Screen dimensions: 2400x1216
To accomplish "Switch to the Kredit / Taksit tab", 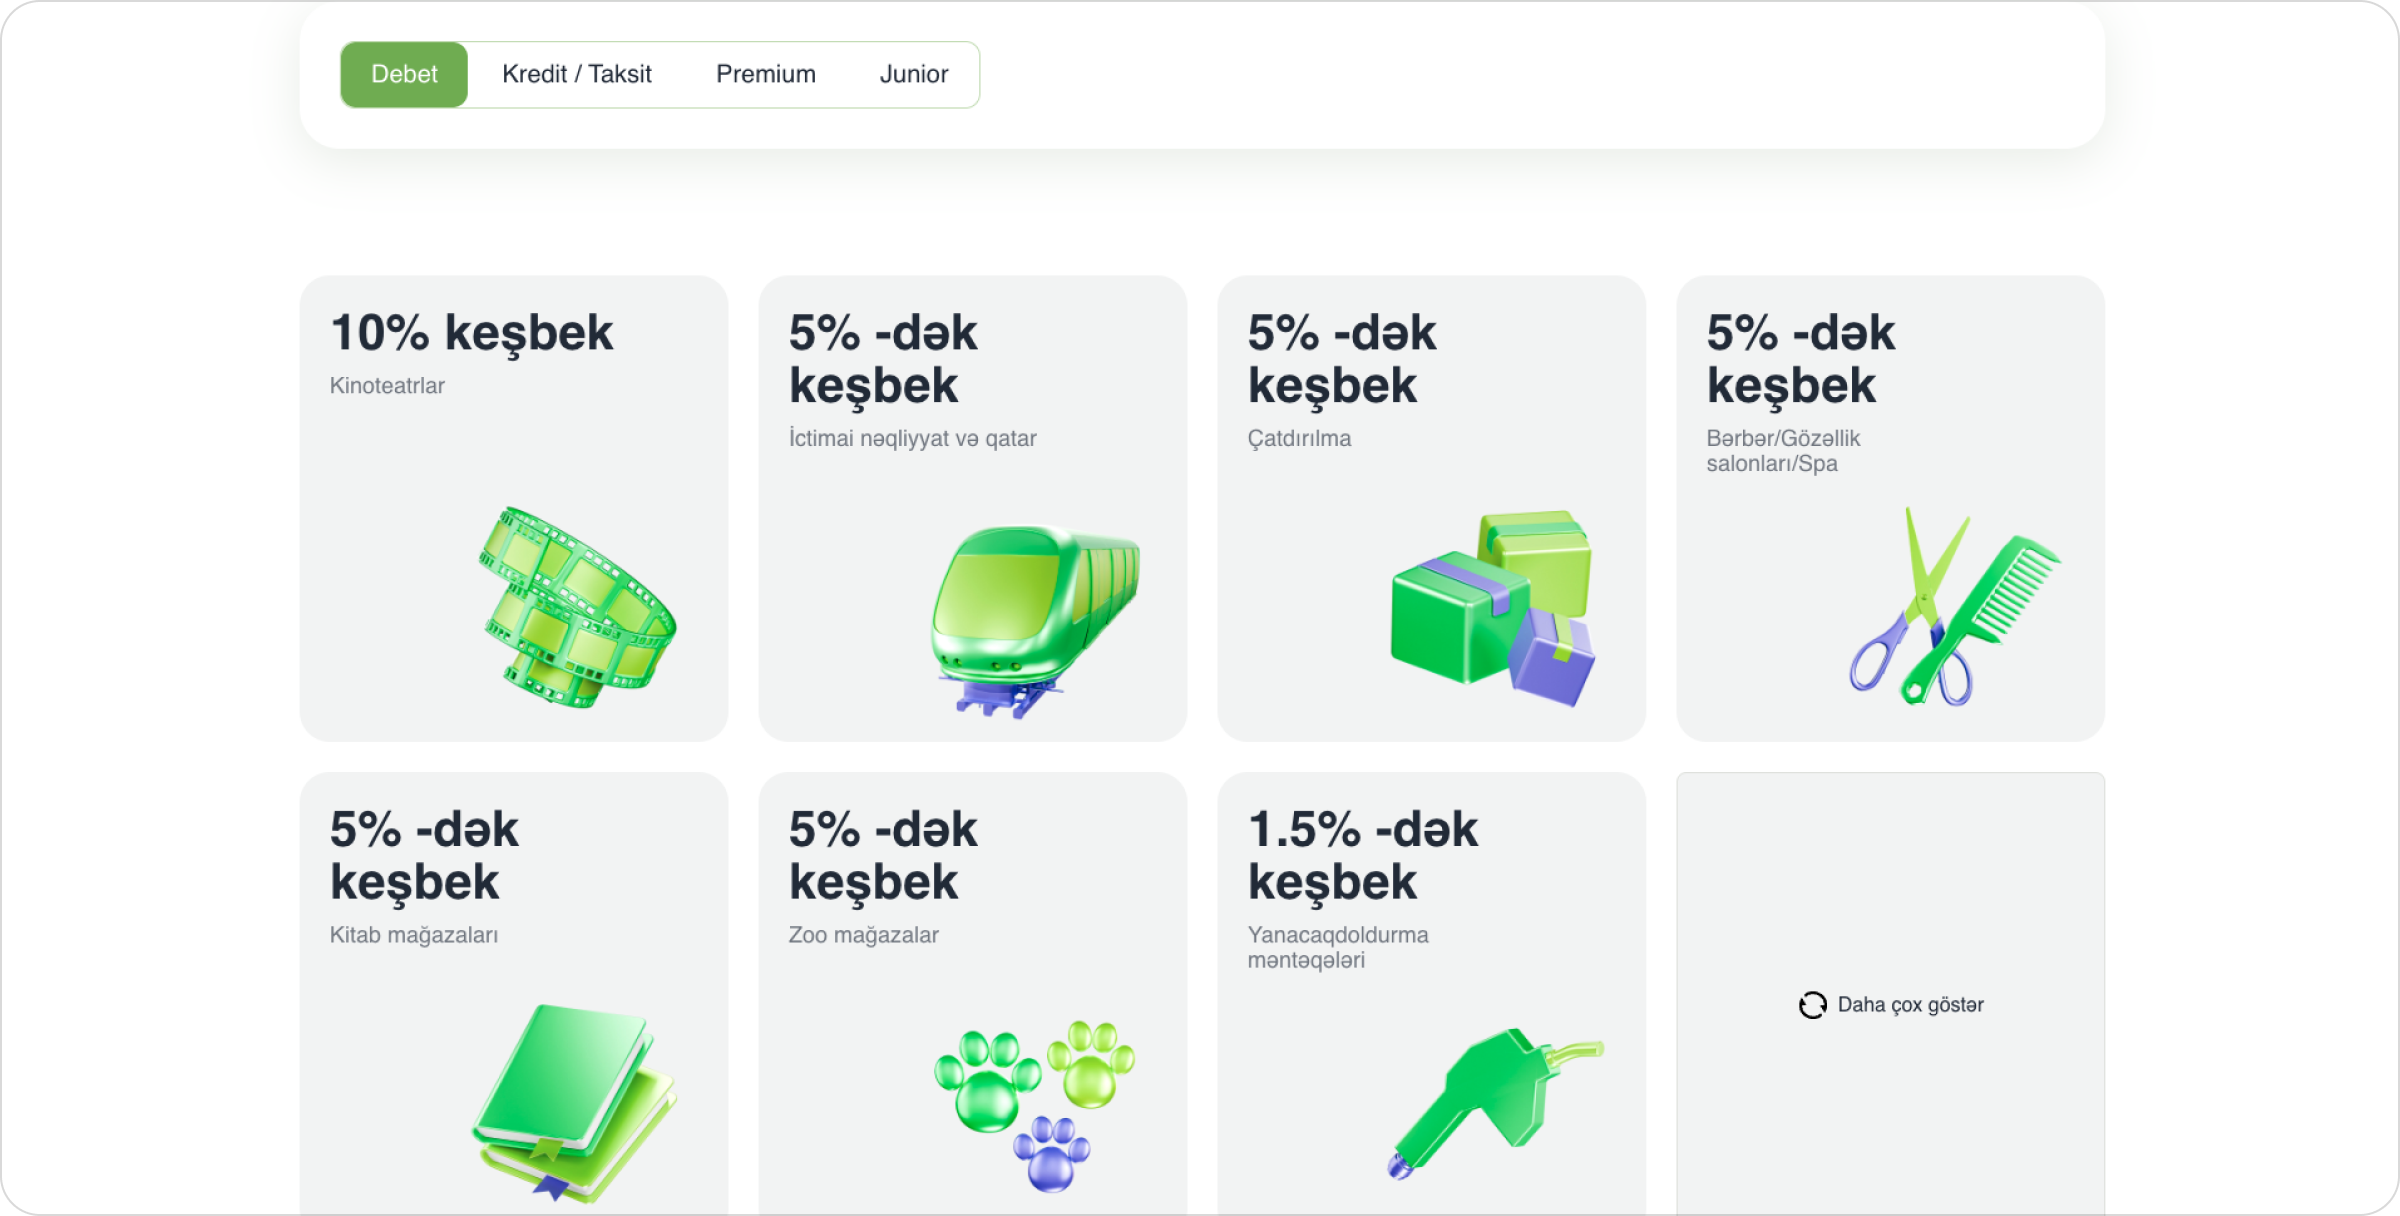I will tap(576, 74).
